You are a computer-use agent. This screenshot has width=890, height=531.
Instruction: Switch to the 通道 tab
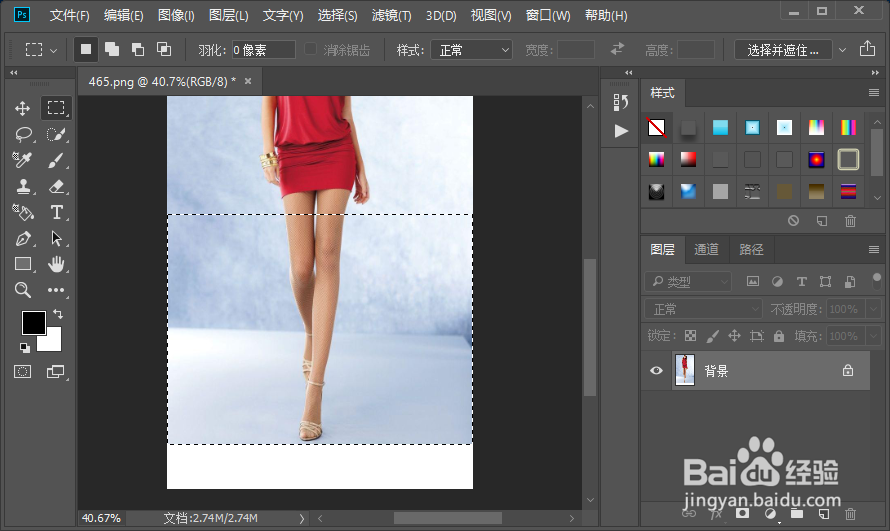pos(706,249)
